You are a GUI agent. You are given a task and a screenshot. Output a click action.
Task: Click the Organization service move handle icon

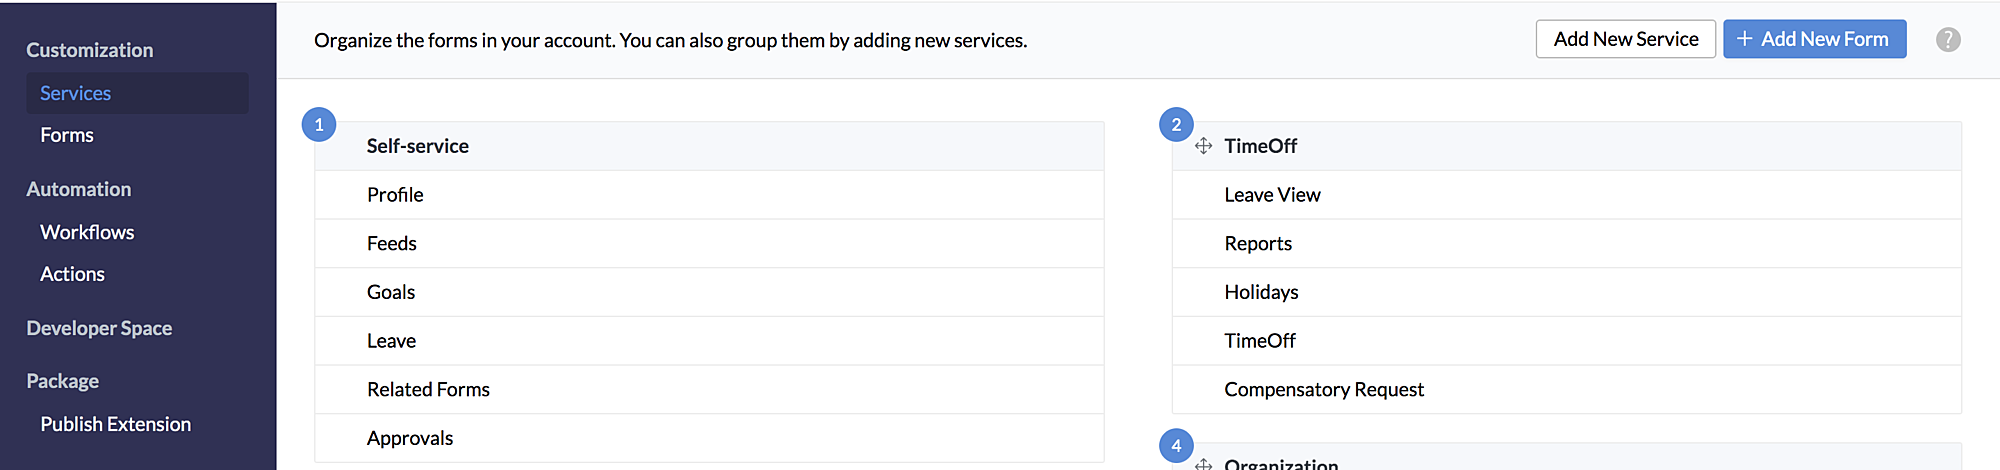pos(1203,464)
